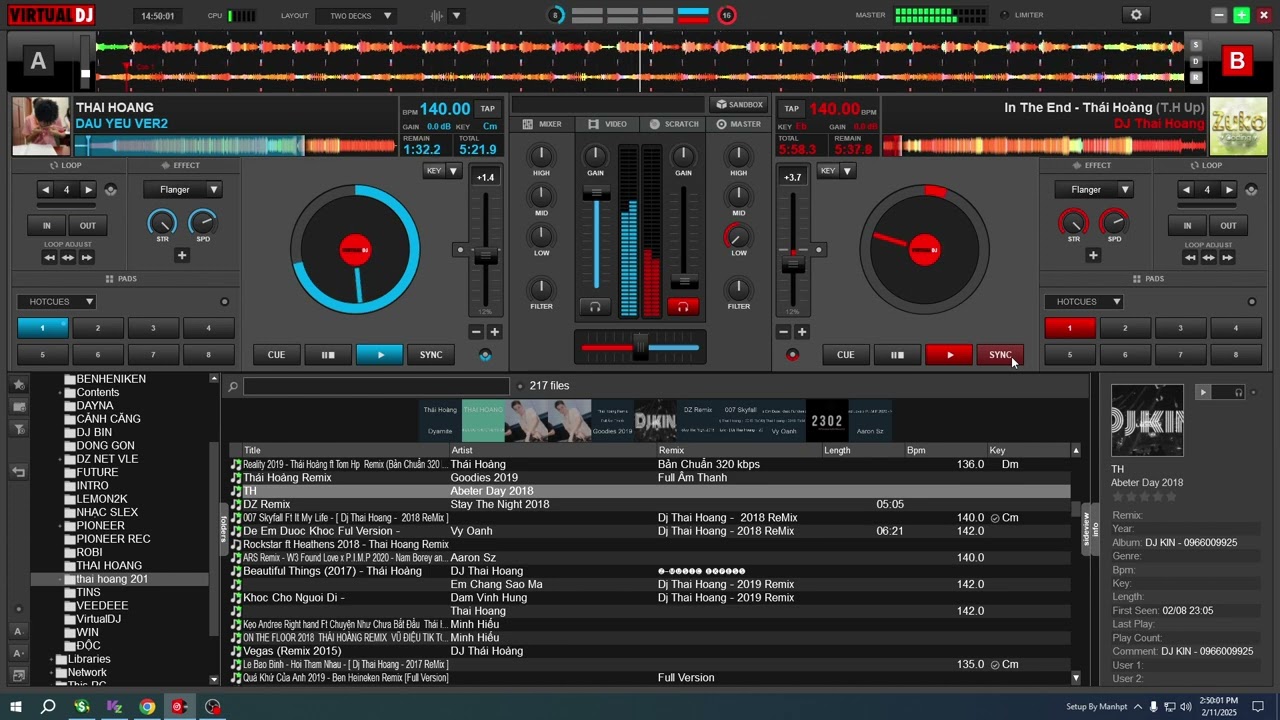Click deck A blue circular icon beside SYNC
The image size is (1280, 720).
point(485,355)
